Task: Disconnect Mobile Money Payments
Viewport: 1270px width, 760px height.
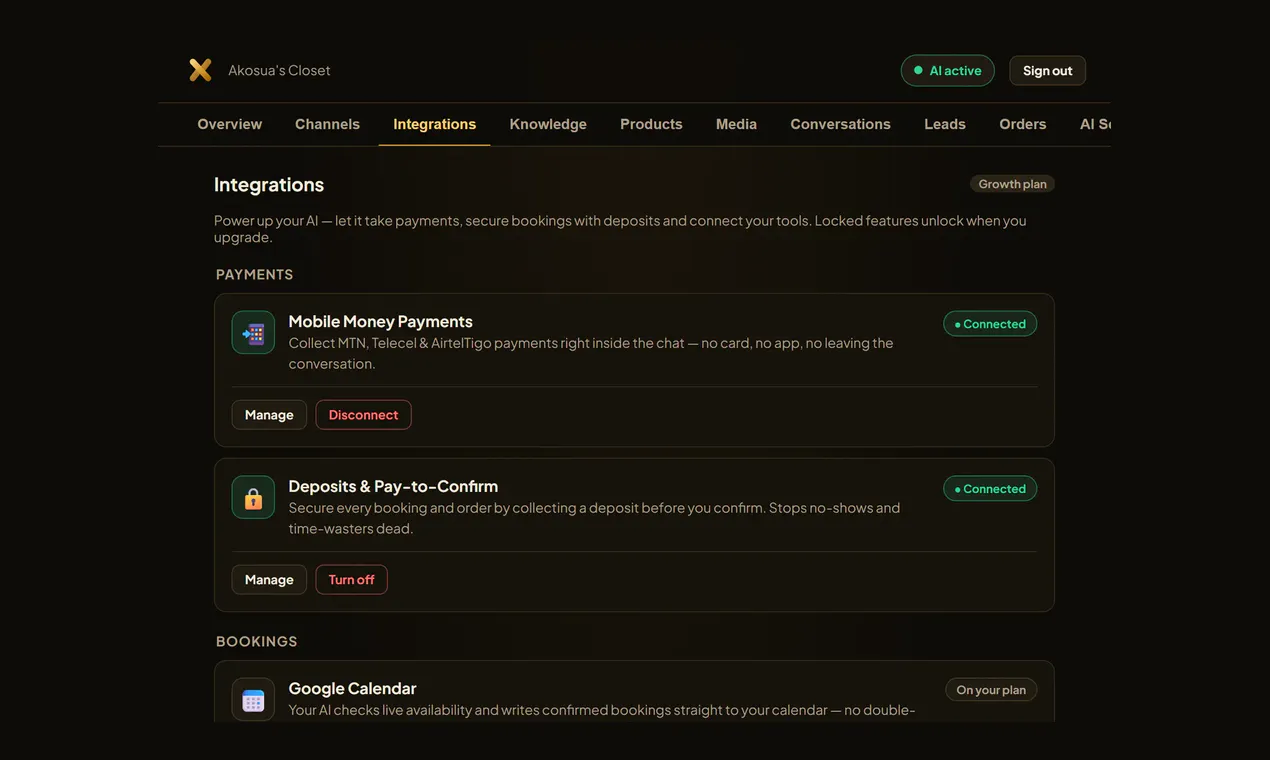Action: click(363, 415)
